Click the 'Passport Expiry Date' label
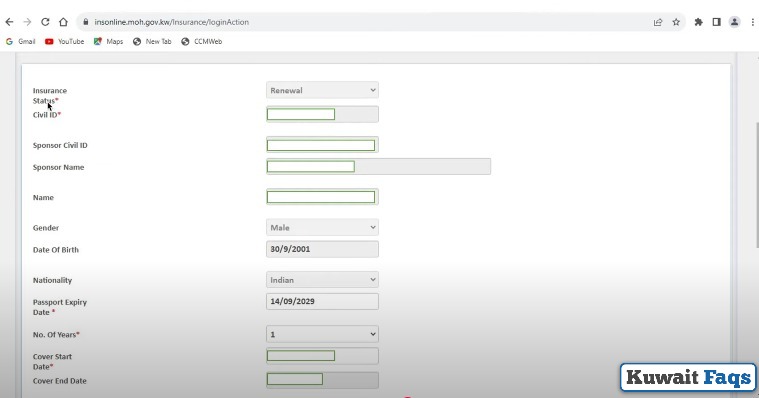Viewport: 759px width, 398px height. 60,307
